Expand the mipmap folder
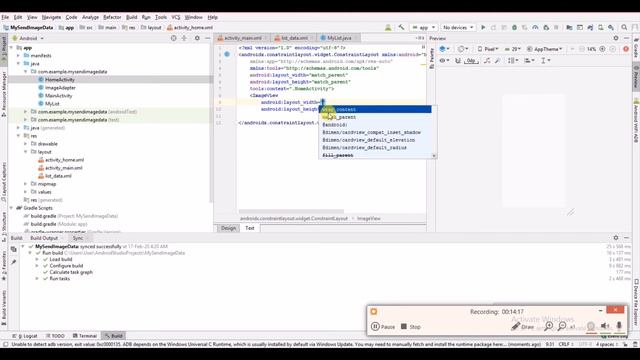Screen dimensions: 640x360 26,184
